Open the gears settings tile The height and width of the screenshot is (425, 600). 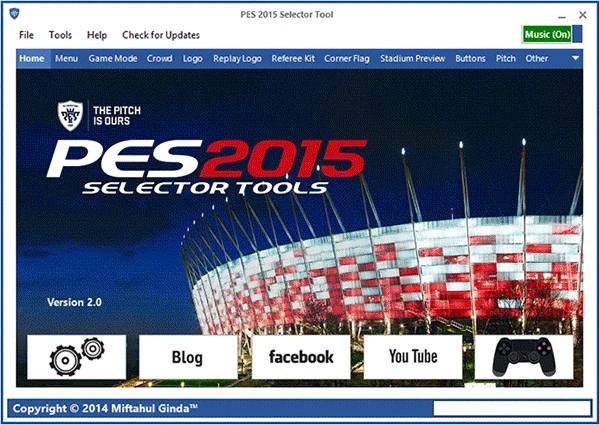77,357
